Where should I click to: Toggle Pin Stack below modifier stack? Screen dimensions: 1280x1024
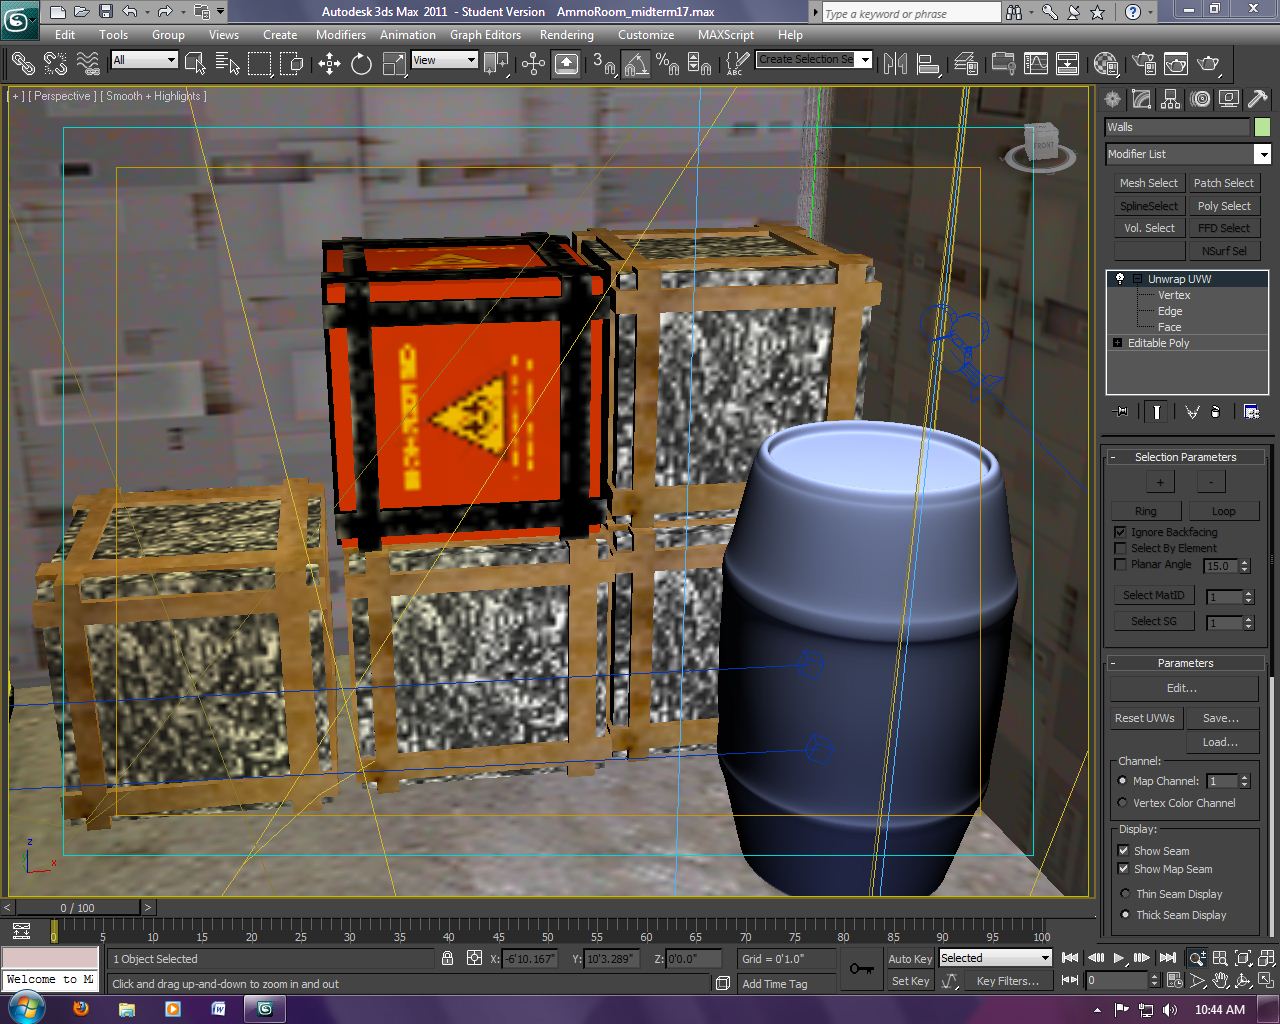(x=1121, y=411)
